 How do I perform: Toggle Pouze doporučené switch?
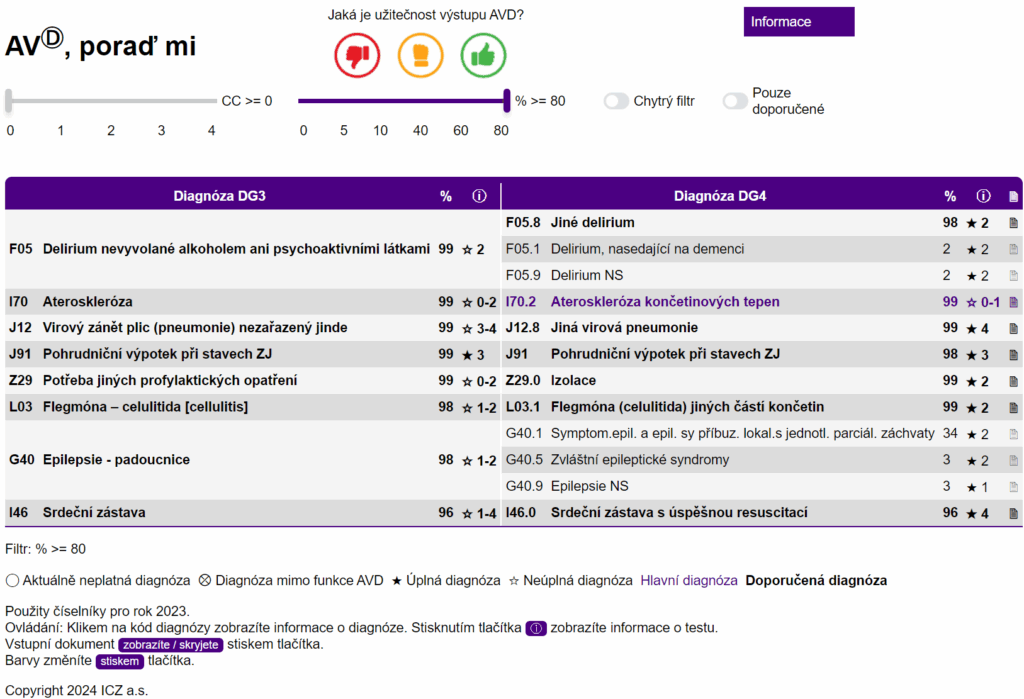[x=735, y=101]
